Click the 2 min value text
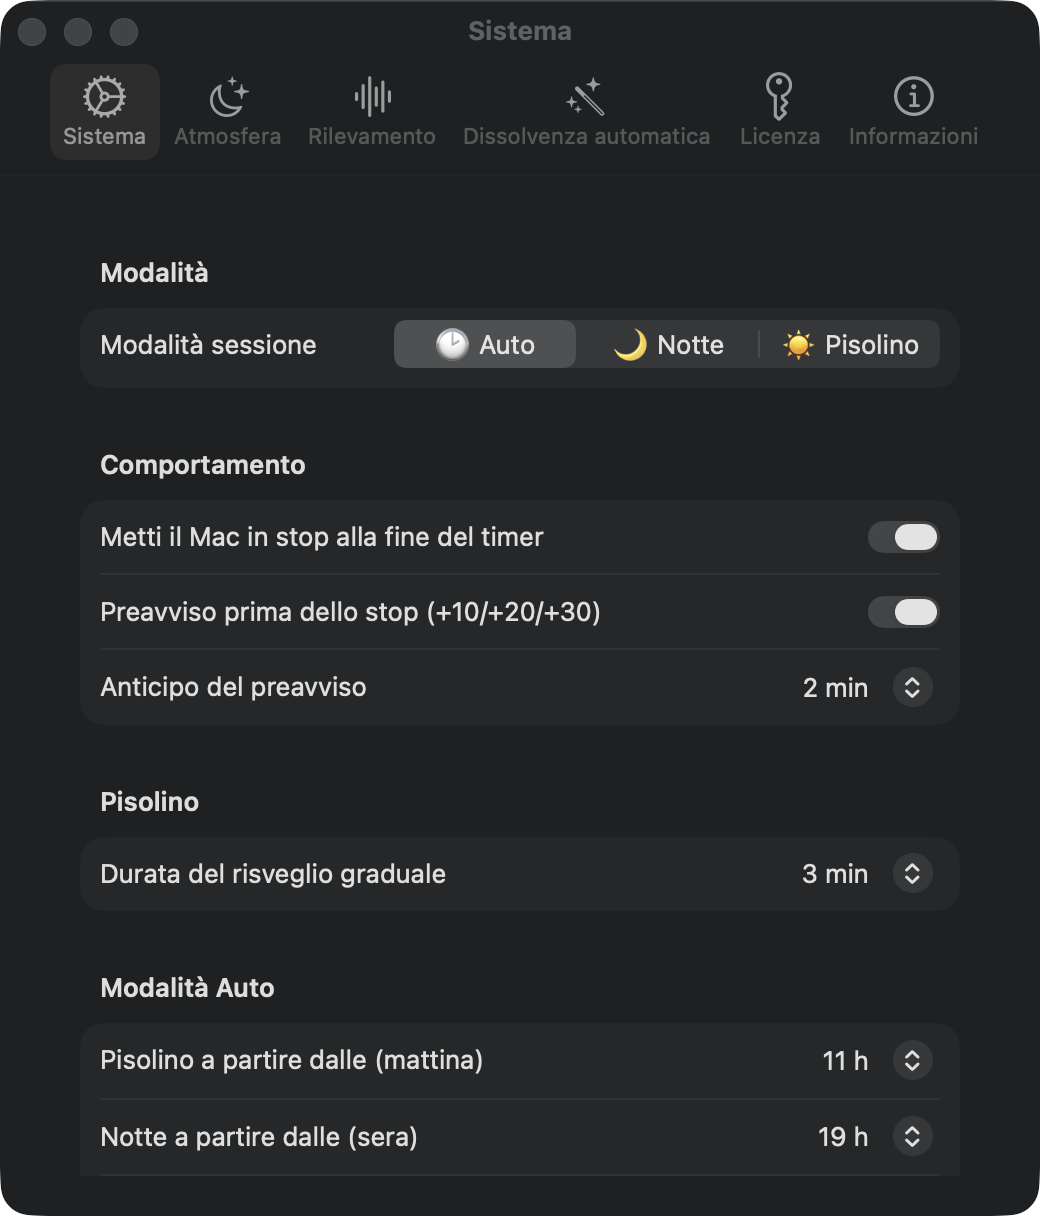 coord(835,688)
